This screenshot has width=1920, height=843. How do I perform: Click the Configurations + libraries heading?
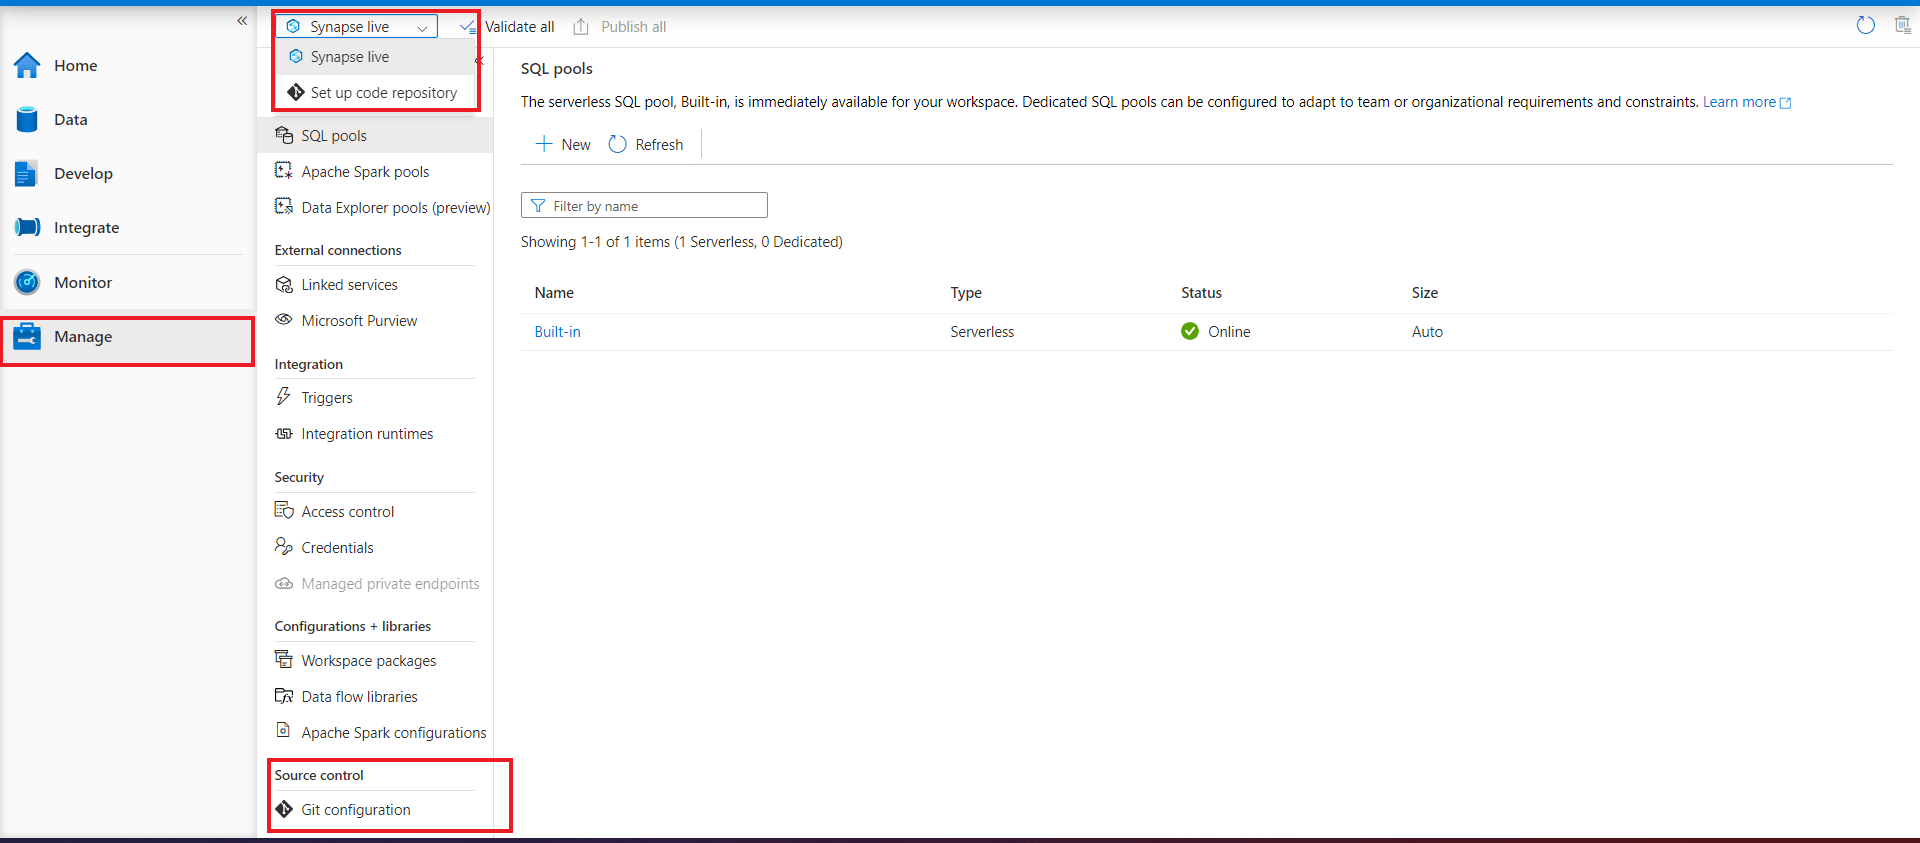[353, 627]
